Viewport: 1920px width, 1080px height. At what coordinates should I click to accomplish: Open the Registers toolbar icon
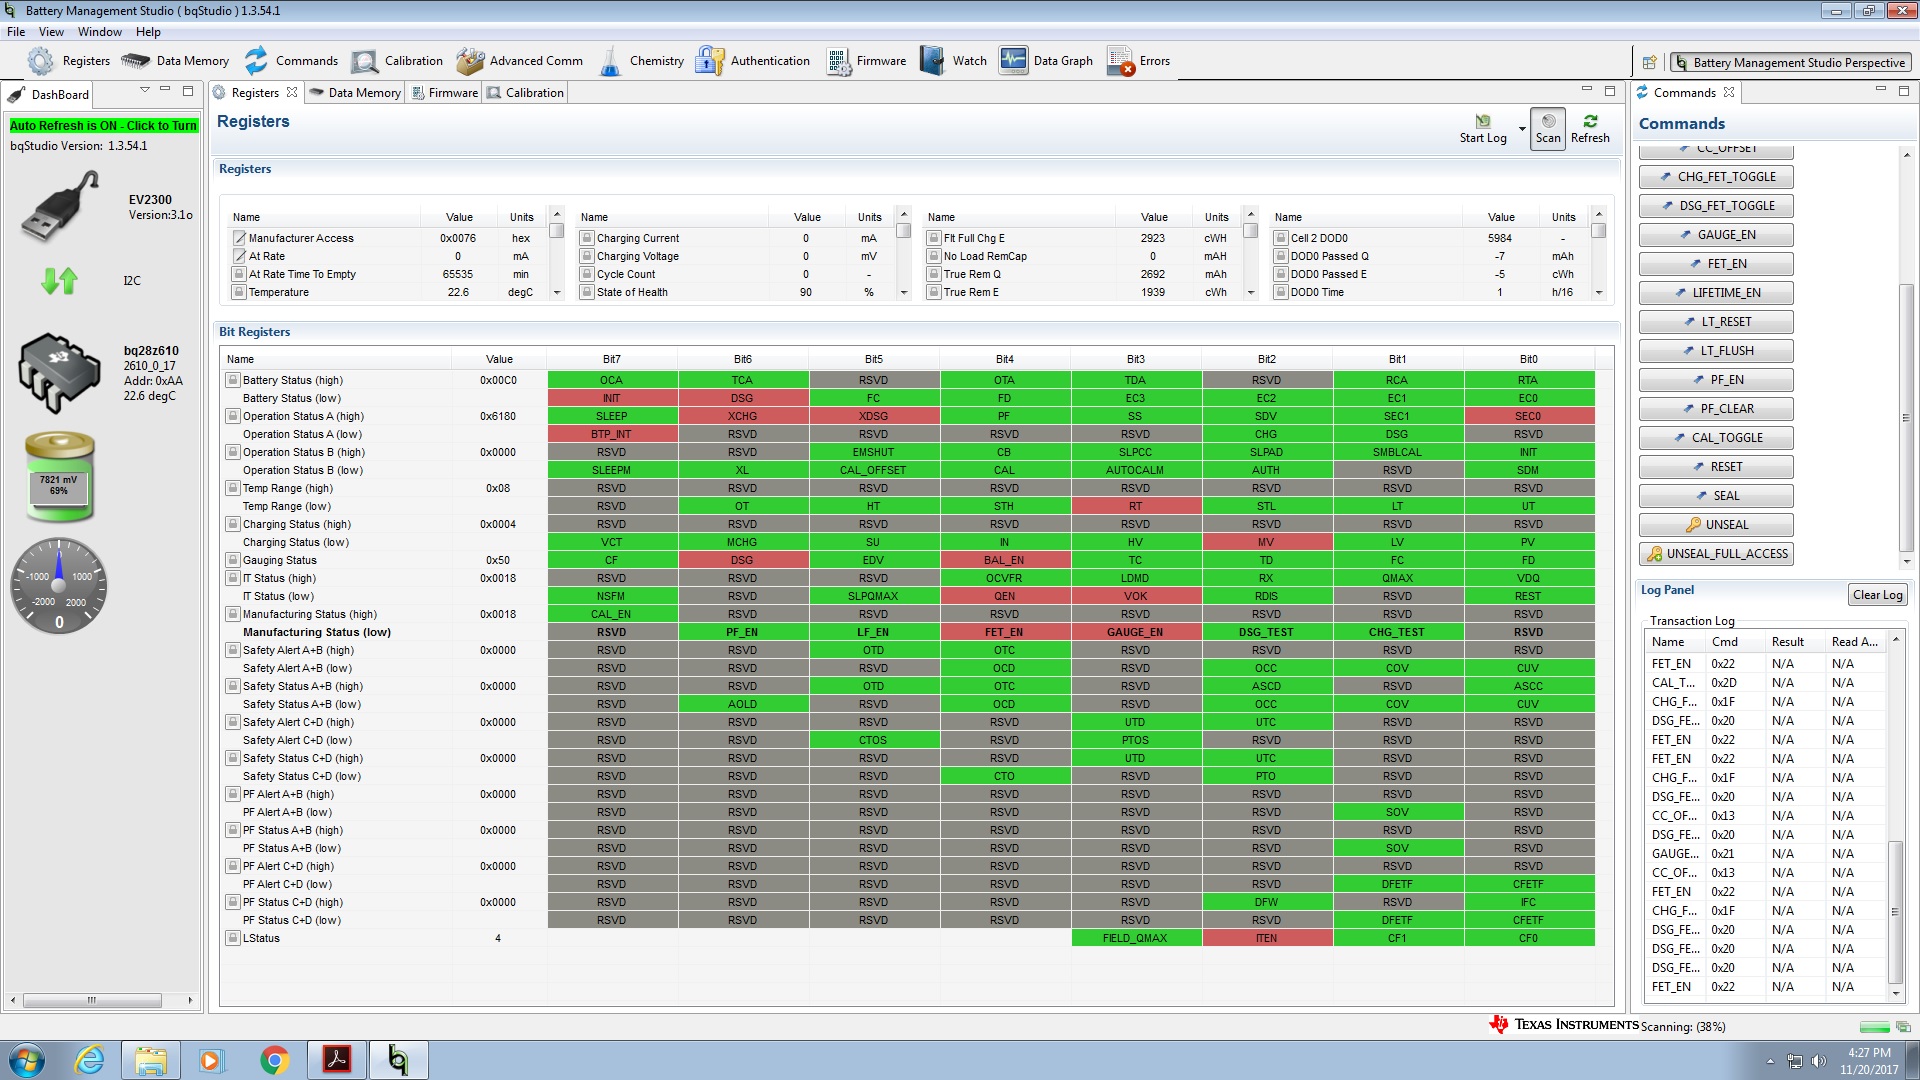click(x=68, y=61)
